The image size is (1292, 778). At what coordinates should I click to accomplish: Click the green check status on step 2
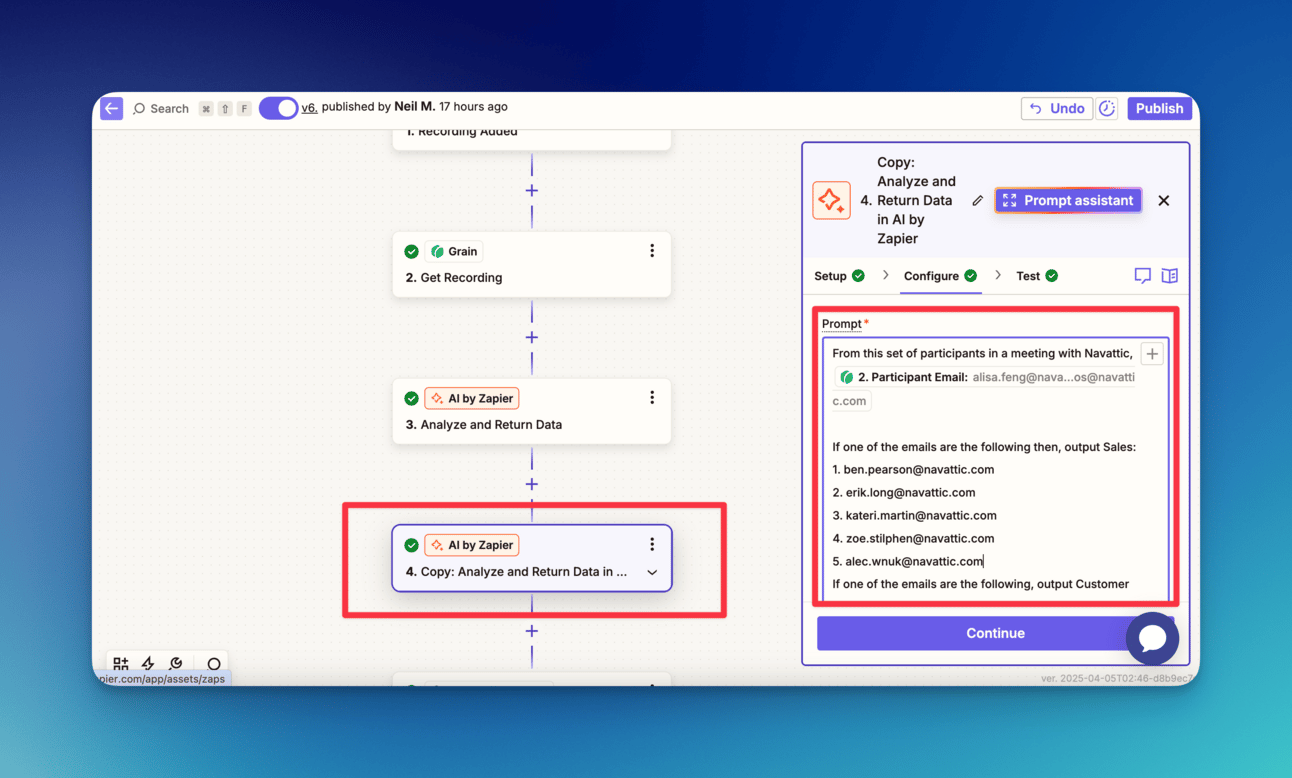411,251
